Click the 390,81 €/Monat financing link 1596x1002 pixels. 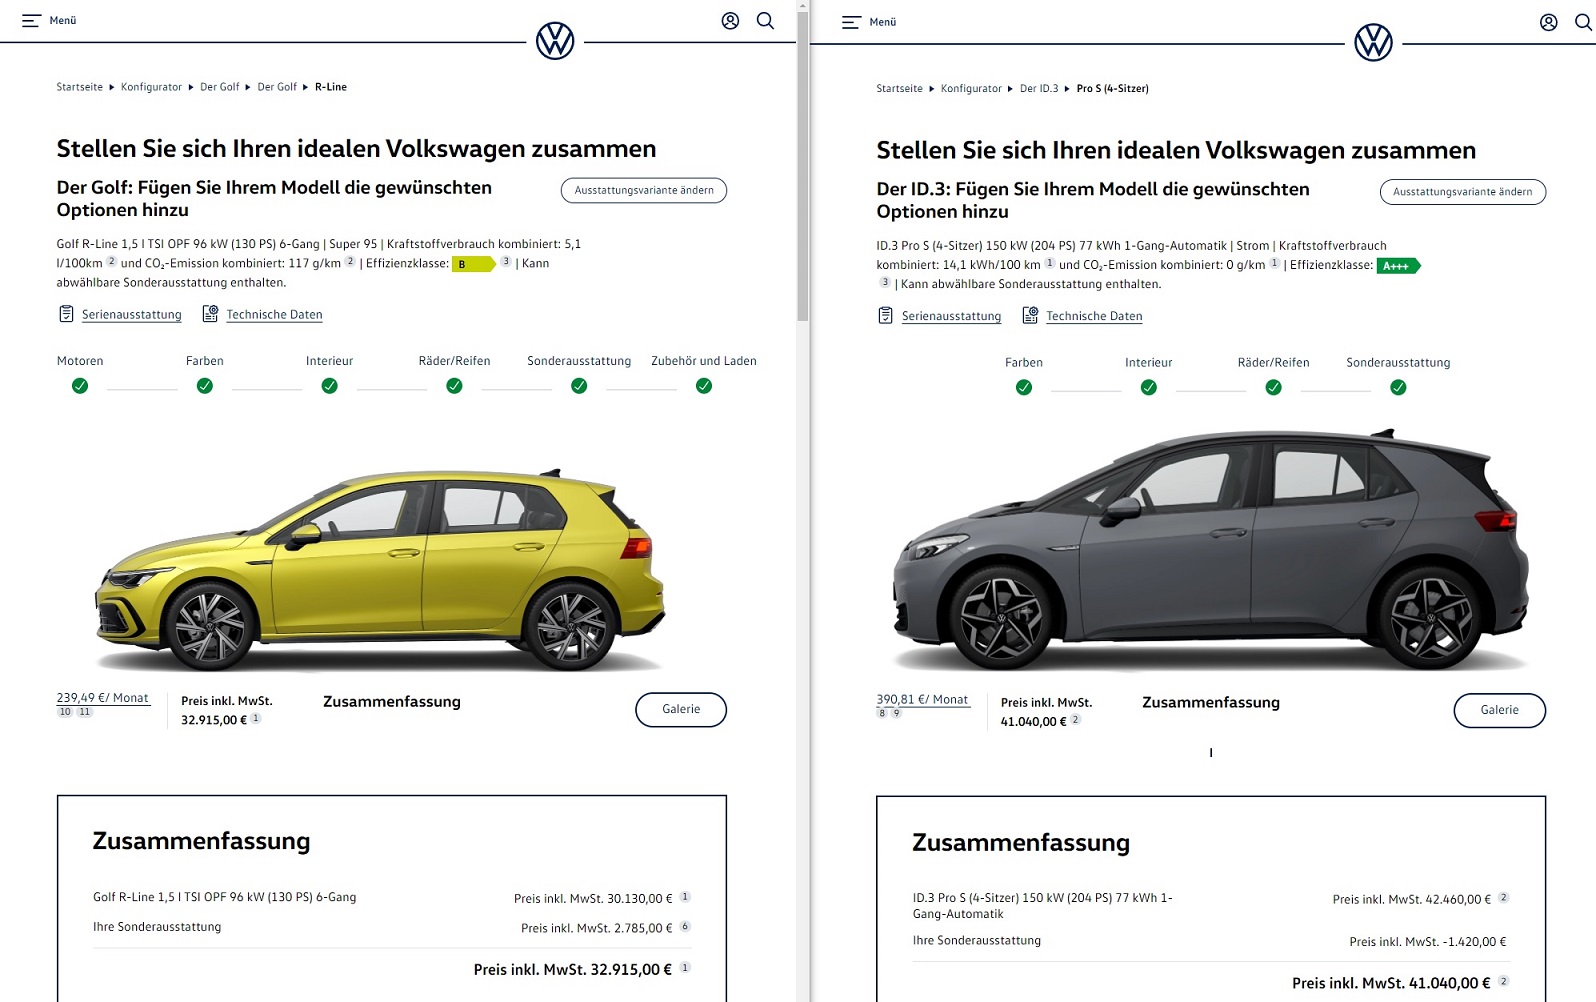coord(923,700)
